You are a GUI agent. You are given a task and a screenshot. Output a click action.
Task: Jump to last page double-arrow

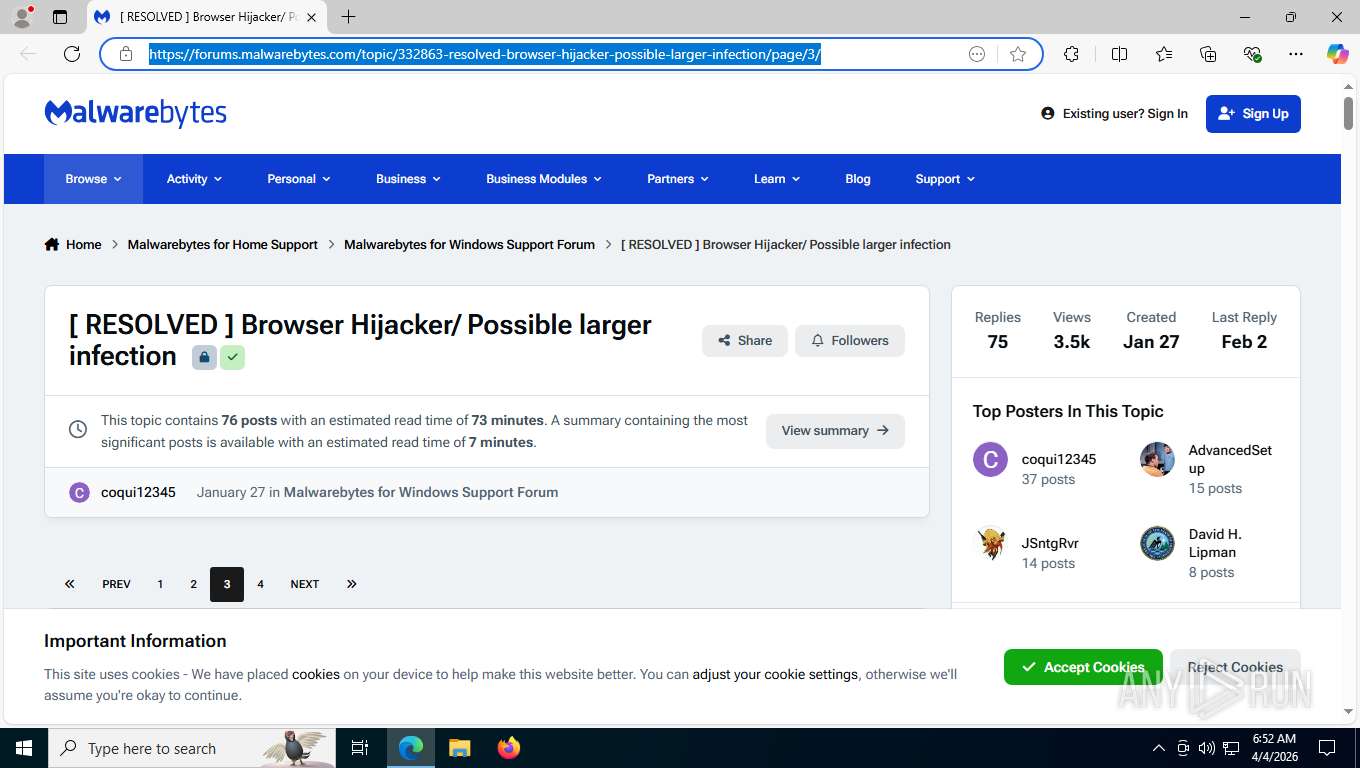351,584
